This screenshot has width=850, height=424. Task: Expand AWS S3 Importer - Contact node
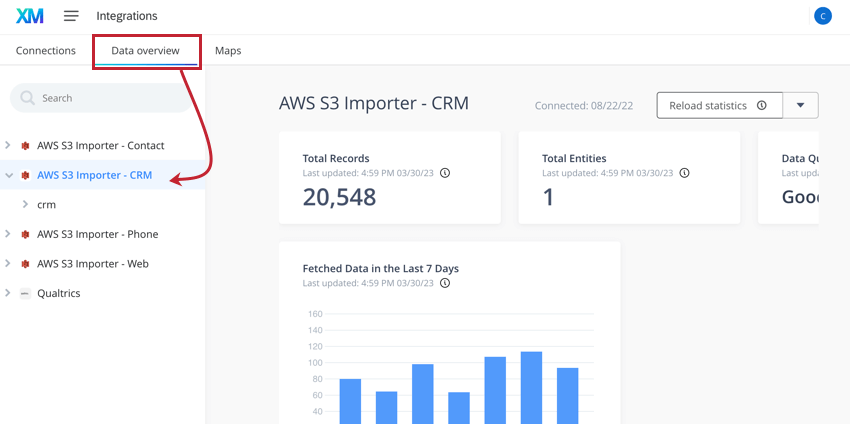[x=8, y=145]
